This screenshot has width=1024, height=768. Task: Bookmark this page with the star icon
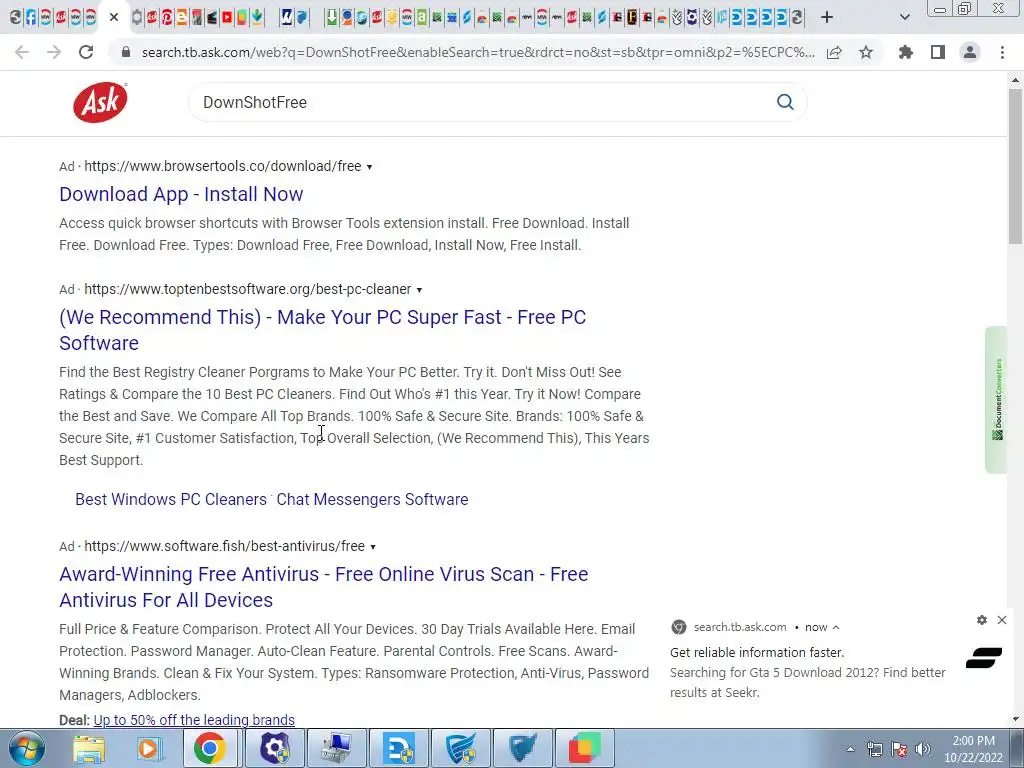(x=866, y=52)
